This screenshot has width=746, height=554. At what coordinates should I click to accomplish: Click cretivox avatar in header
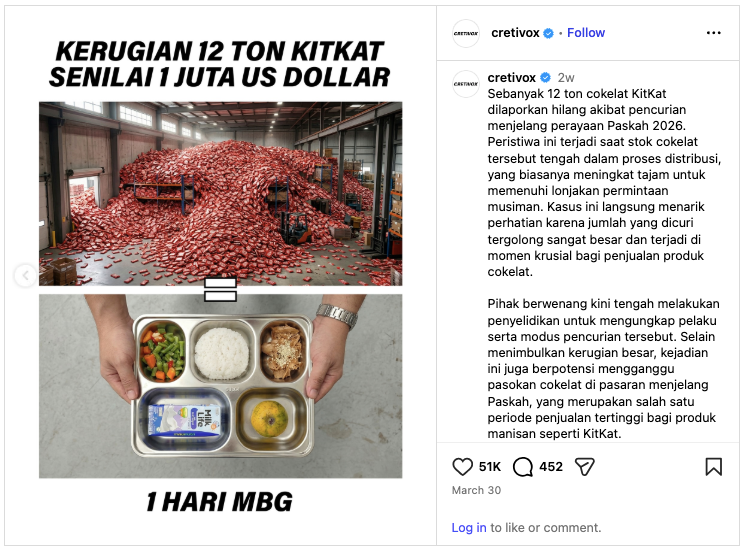click(466, 33)
